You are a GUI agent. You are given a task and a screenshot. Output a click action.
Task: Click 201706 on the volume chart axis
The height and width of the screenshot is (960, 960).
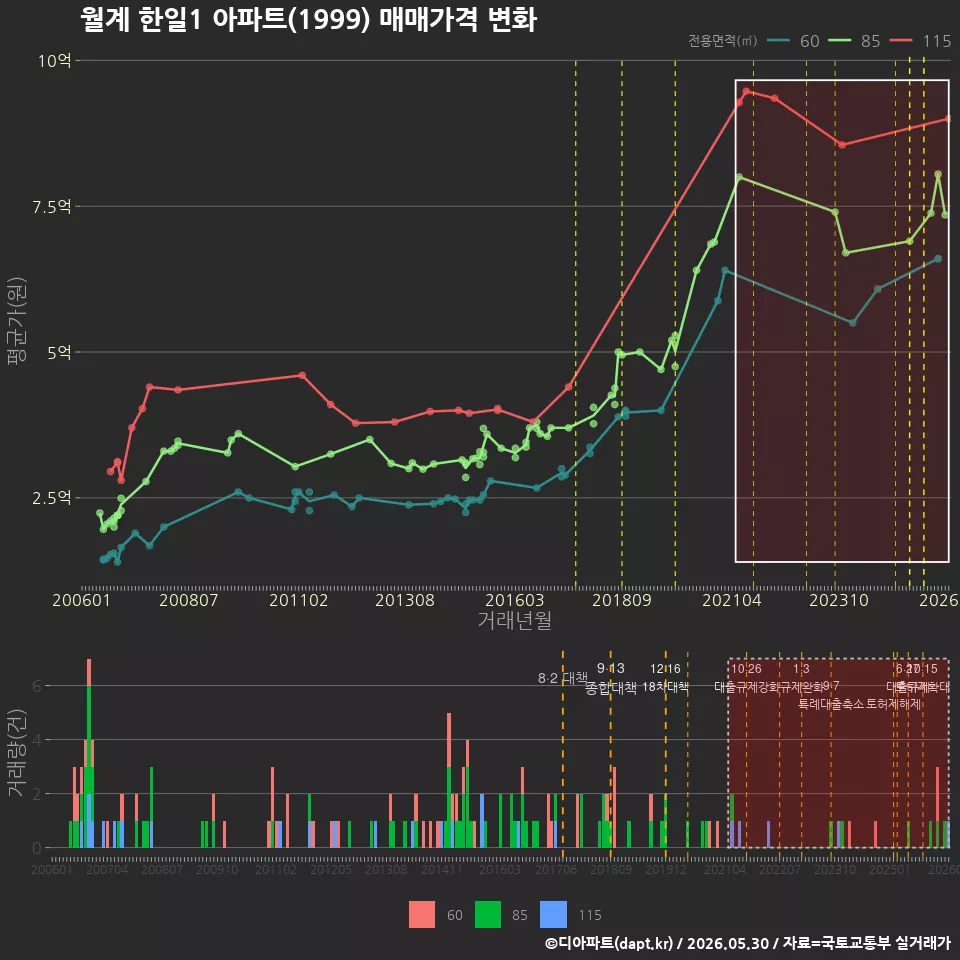click(x=556, y=869)
